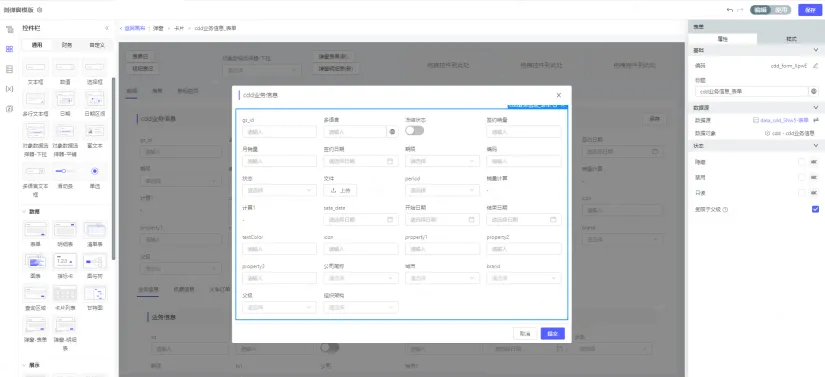This screenshot has height=377, width=825.
Task: Open the variables [x] icon in left rail
Action: pyautogui.click(x=9, y=89)
